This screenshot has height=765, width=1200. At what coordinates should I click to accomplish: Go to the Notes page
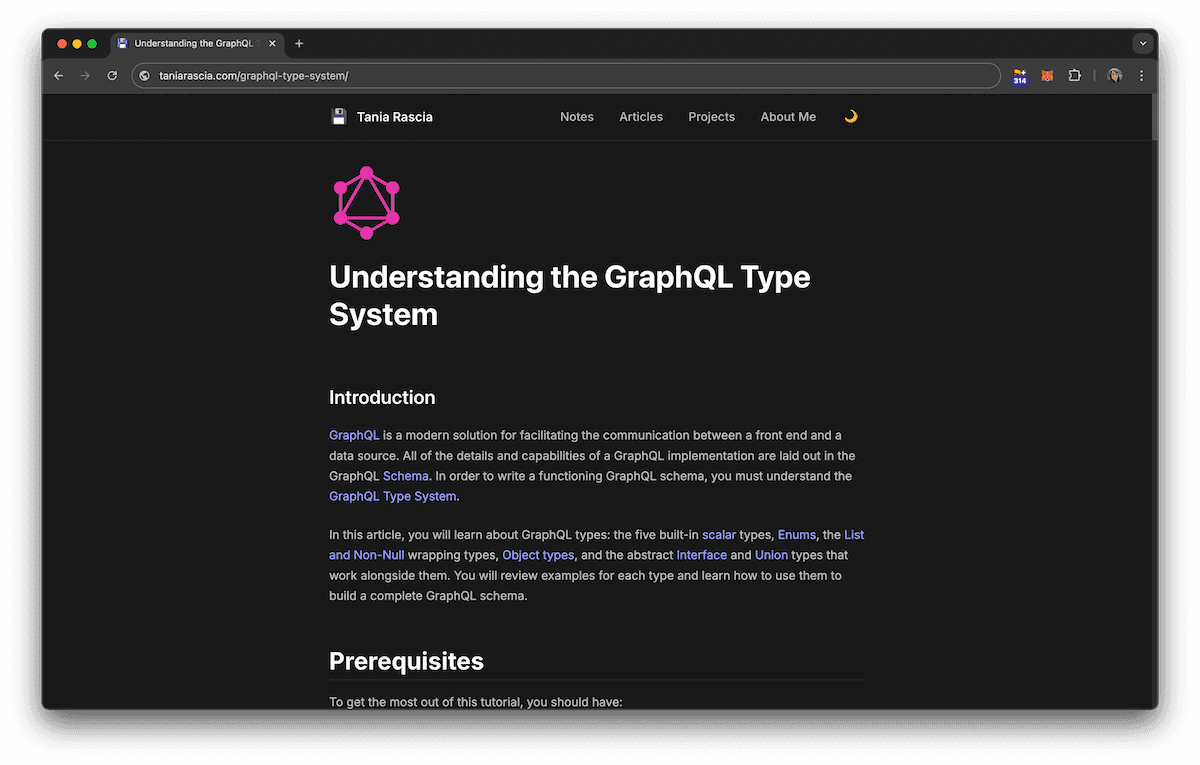pyautogui.click(x=577, y=117)
